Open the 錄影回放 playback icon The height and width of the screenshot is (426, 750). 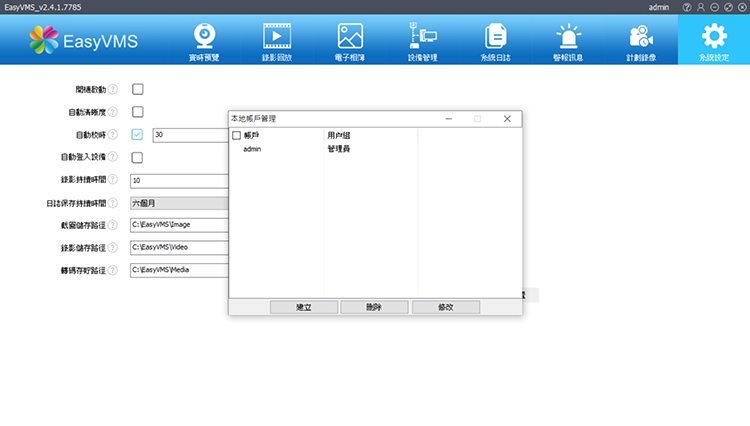click(276, 38)
